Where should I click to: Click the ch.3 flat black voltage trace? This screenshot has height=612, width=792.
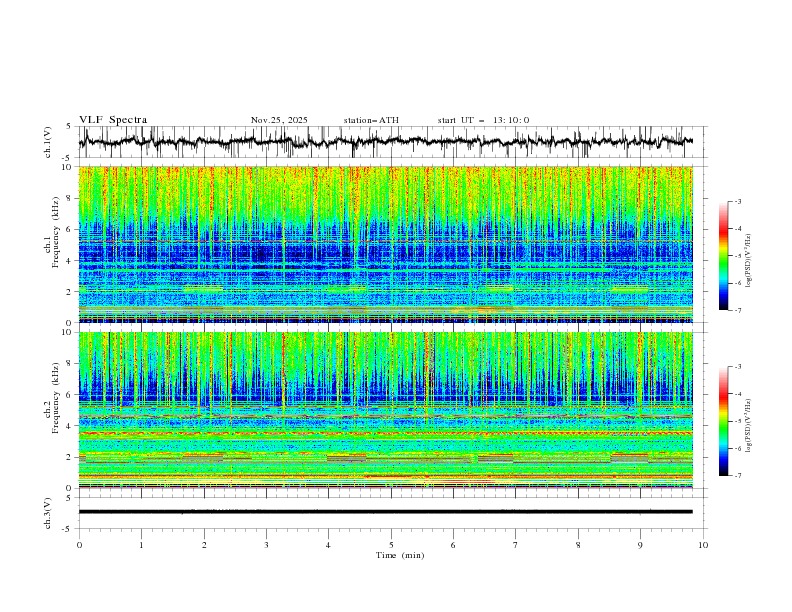(386, 512)
